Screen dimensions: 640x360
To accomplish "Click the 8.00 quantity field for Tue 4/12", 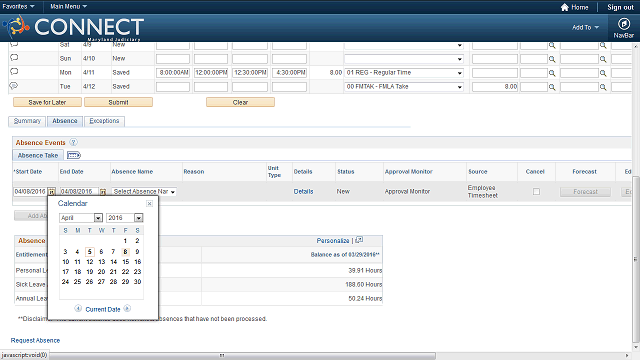I will pos(495,87).
